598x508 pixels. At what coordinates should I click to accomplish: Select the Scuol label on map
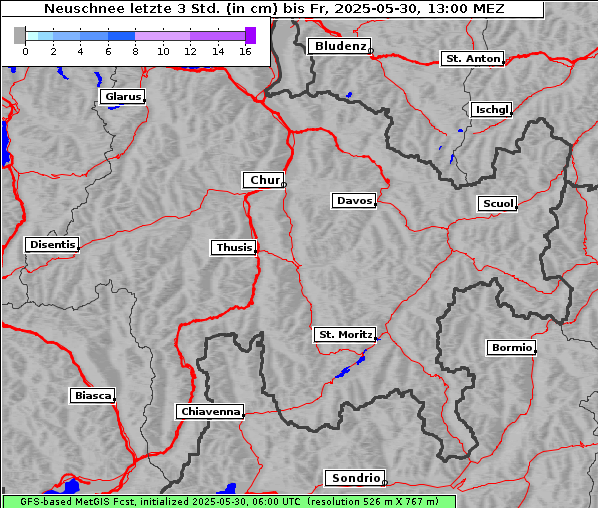tap(497, 204)
